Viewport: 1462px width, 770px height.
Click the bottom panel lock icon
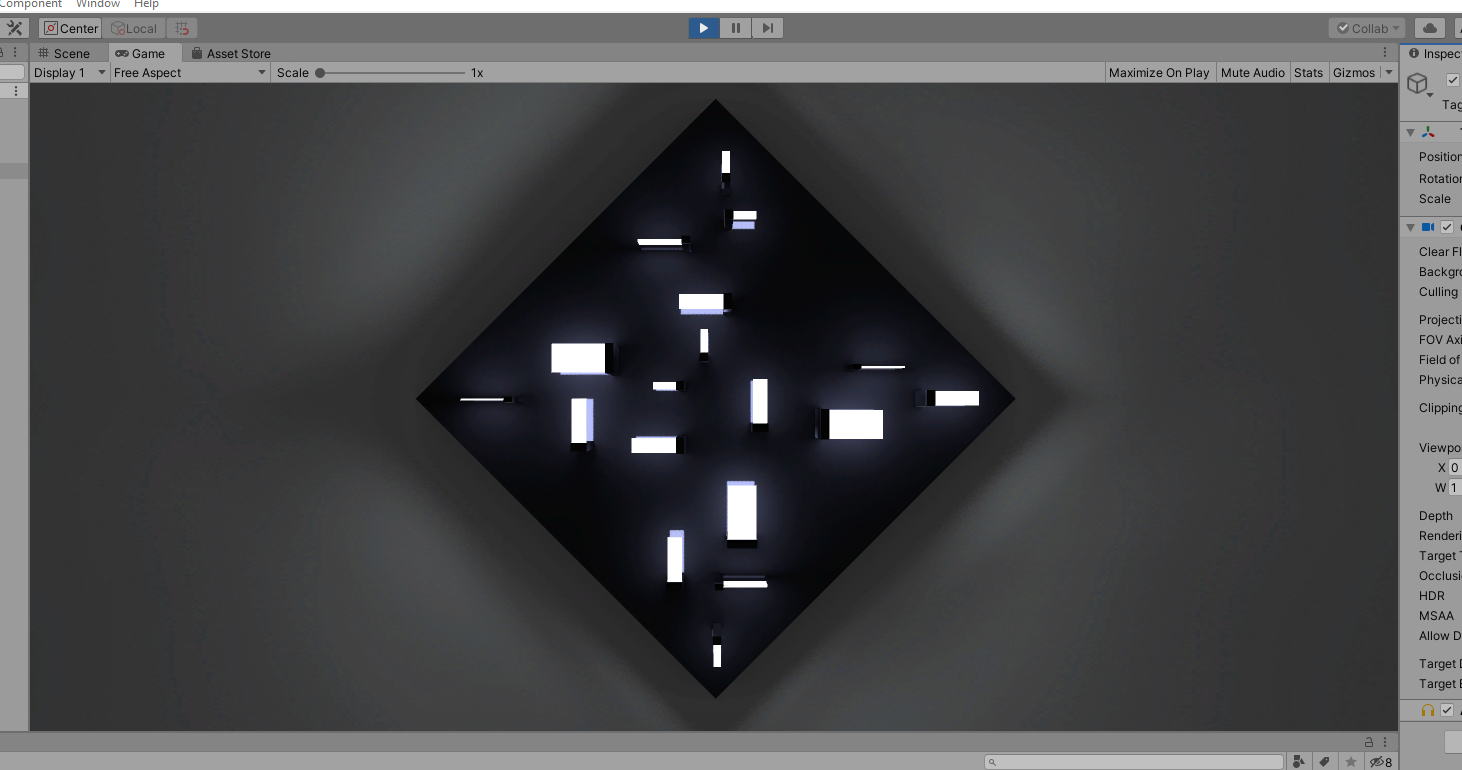(x=1369, y=741)
